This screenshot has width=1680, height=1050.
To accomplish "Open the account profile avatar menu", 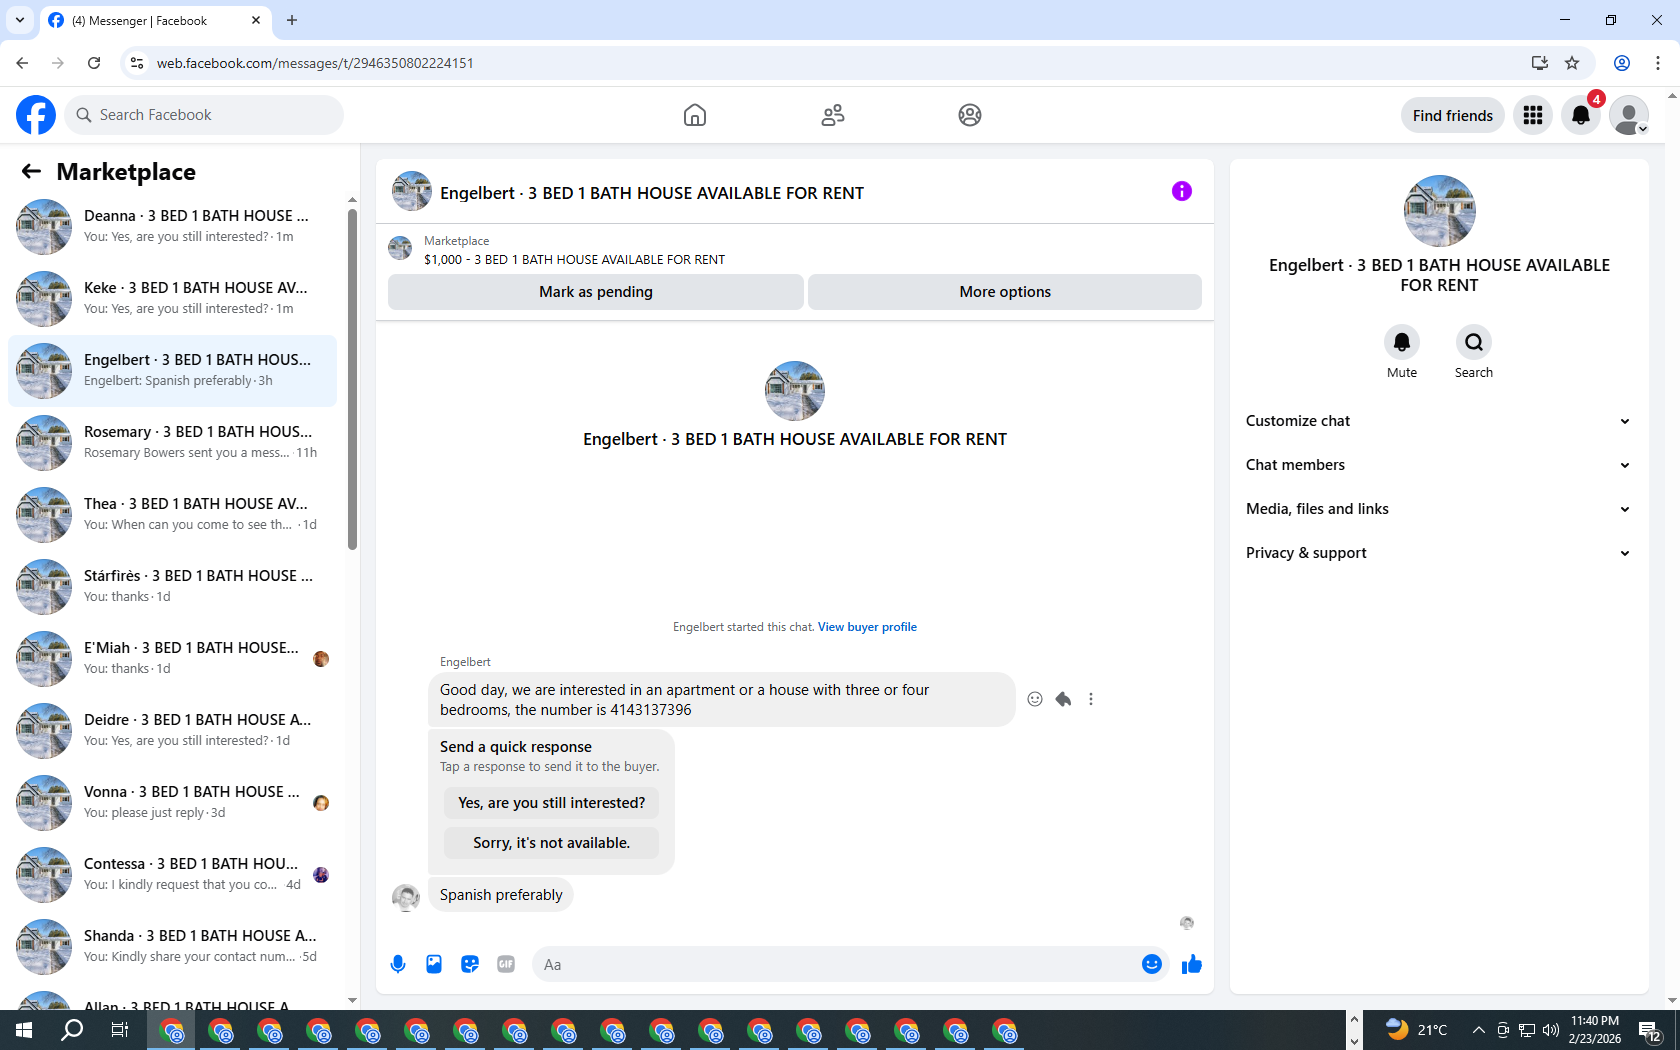I will (1629, 115).
